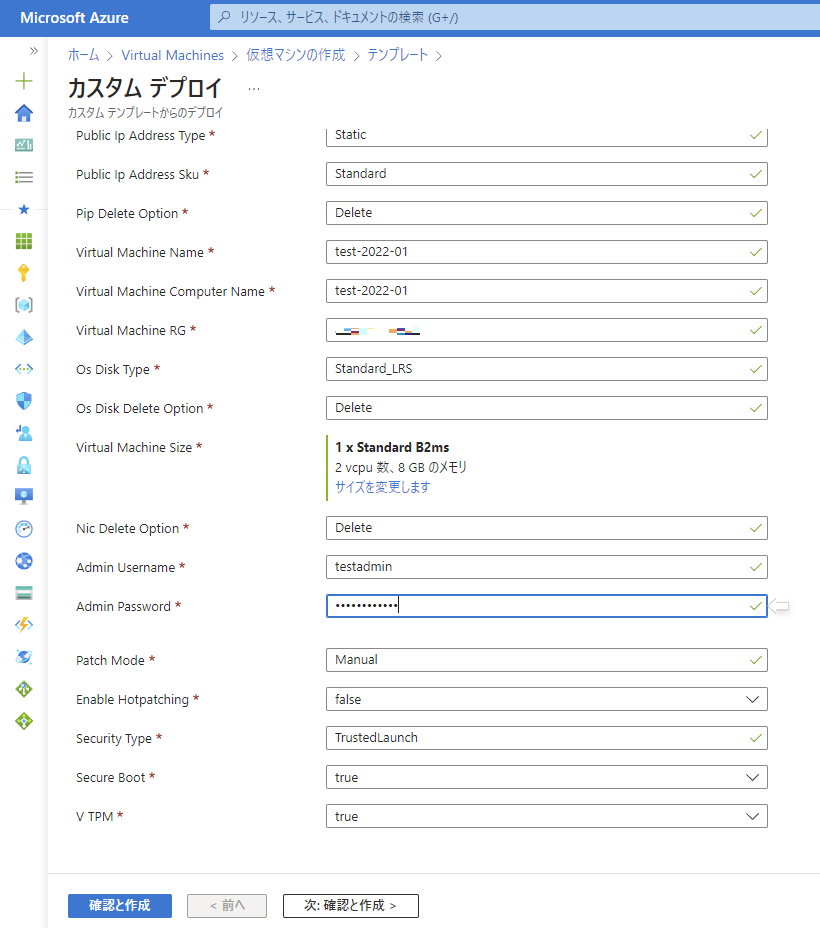Open Public Ip Address Sku dropdown
Viewport: 820px width, 928px height.
(x=547, y=174)
